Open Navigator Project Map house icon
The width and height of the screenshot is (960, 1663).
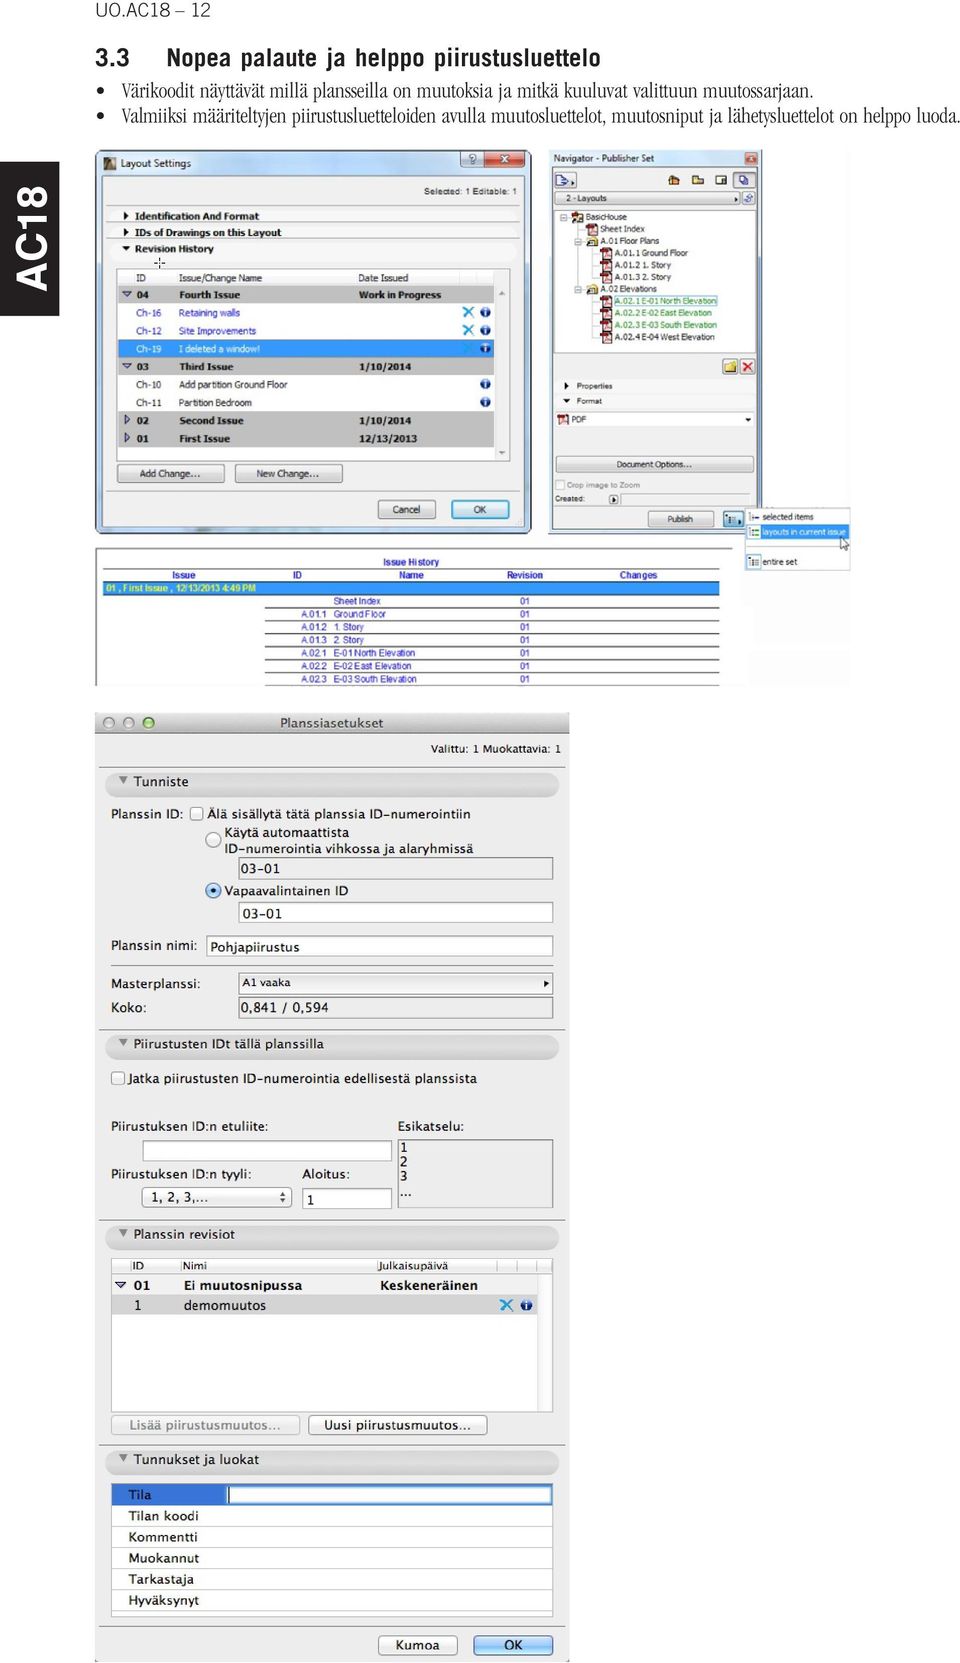(674, 180)
